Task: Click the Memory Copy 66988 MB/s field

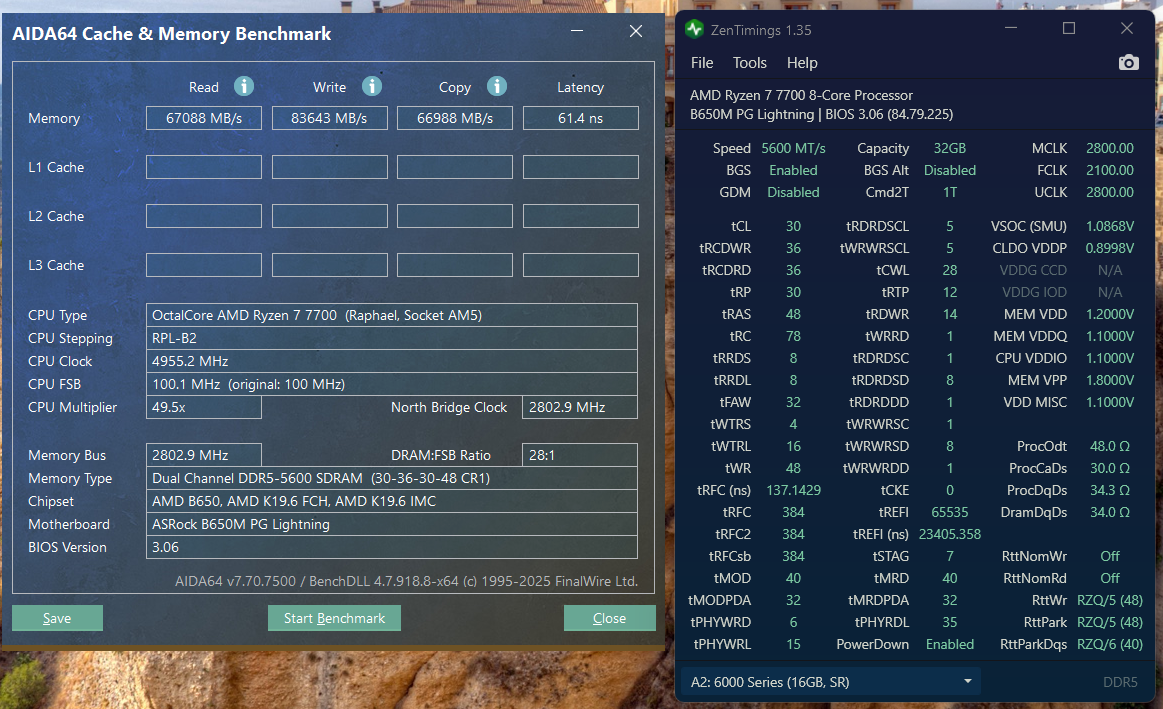Action: 455,118
